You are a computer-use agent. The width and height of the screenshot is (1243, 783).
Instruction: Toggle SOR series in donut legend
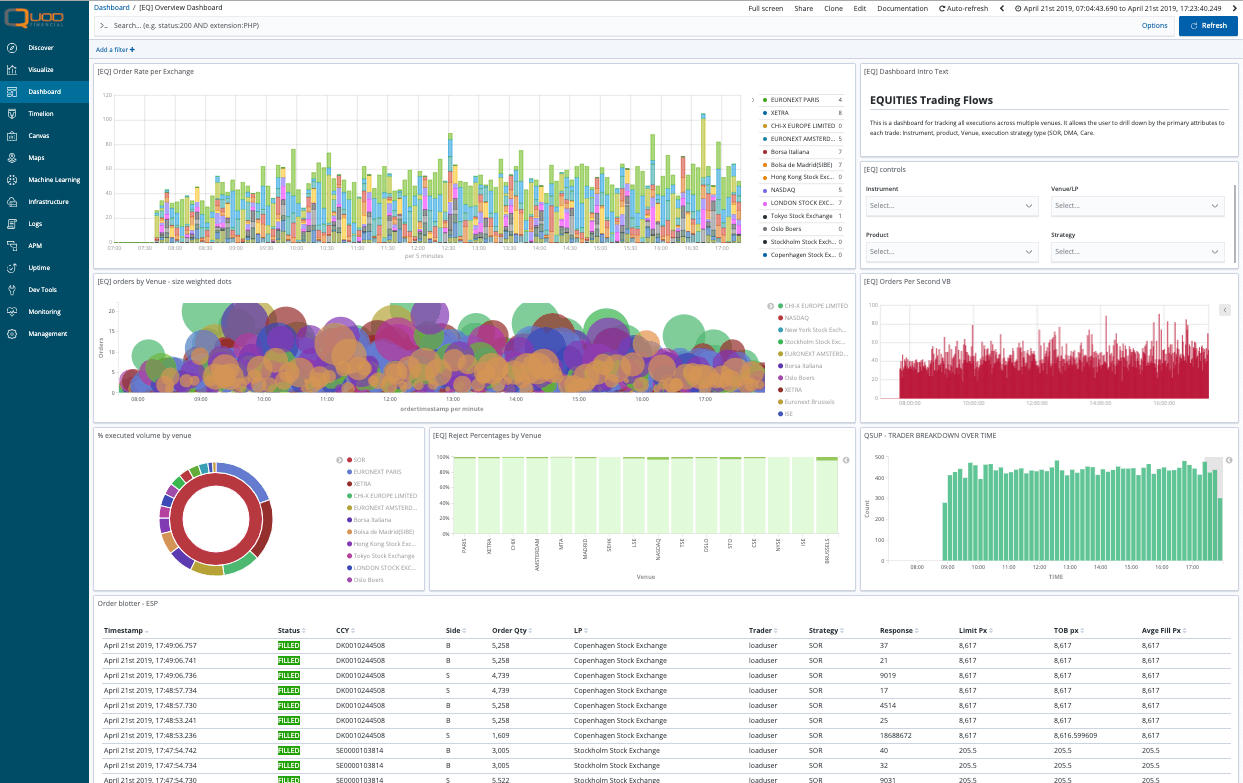coord(359,460)
